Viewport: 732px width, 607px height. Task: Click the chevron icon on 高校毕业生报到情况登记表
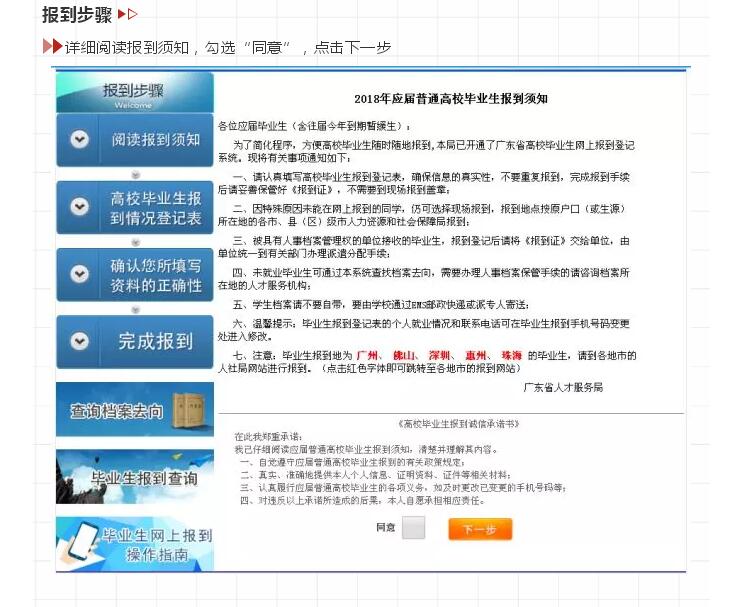80,207
